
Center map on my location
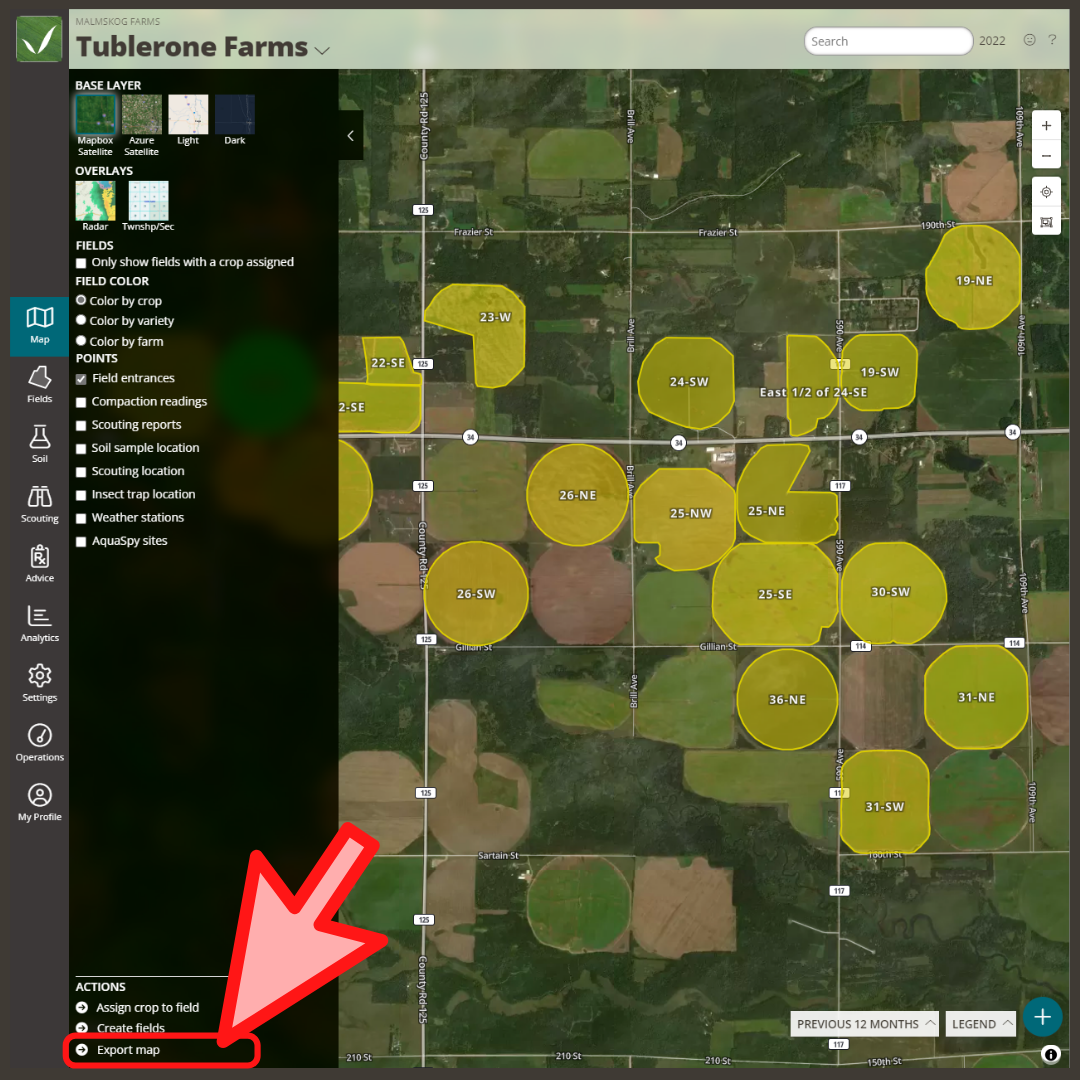1046,191
